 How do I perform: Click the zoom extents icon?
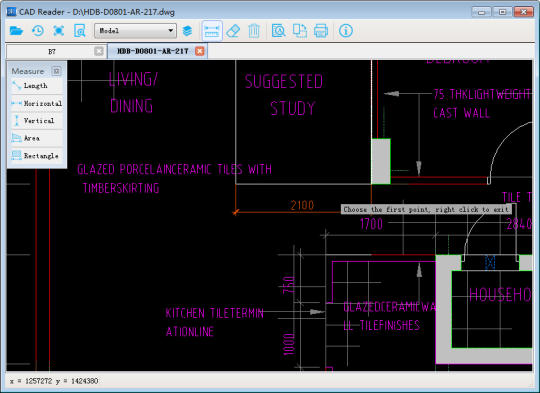(x=59, y=31)
